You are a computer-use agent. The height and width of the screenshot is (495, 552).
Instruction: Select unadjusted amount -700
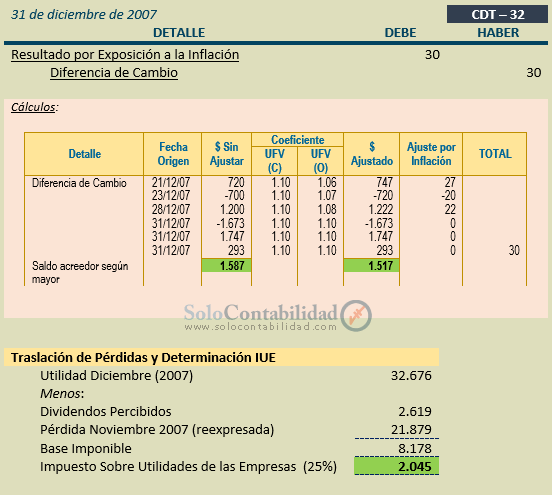coord(234,195)
